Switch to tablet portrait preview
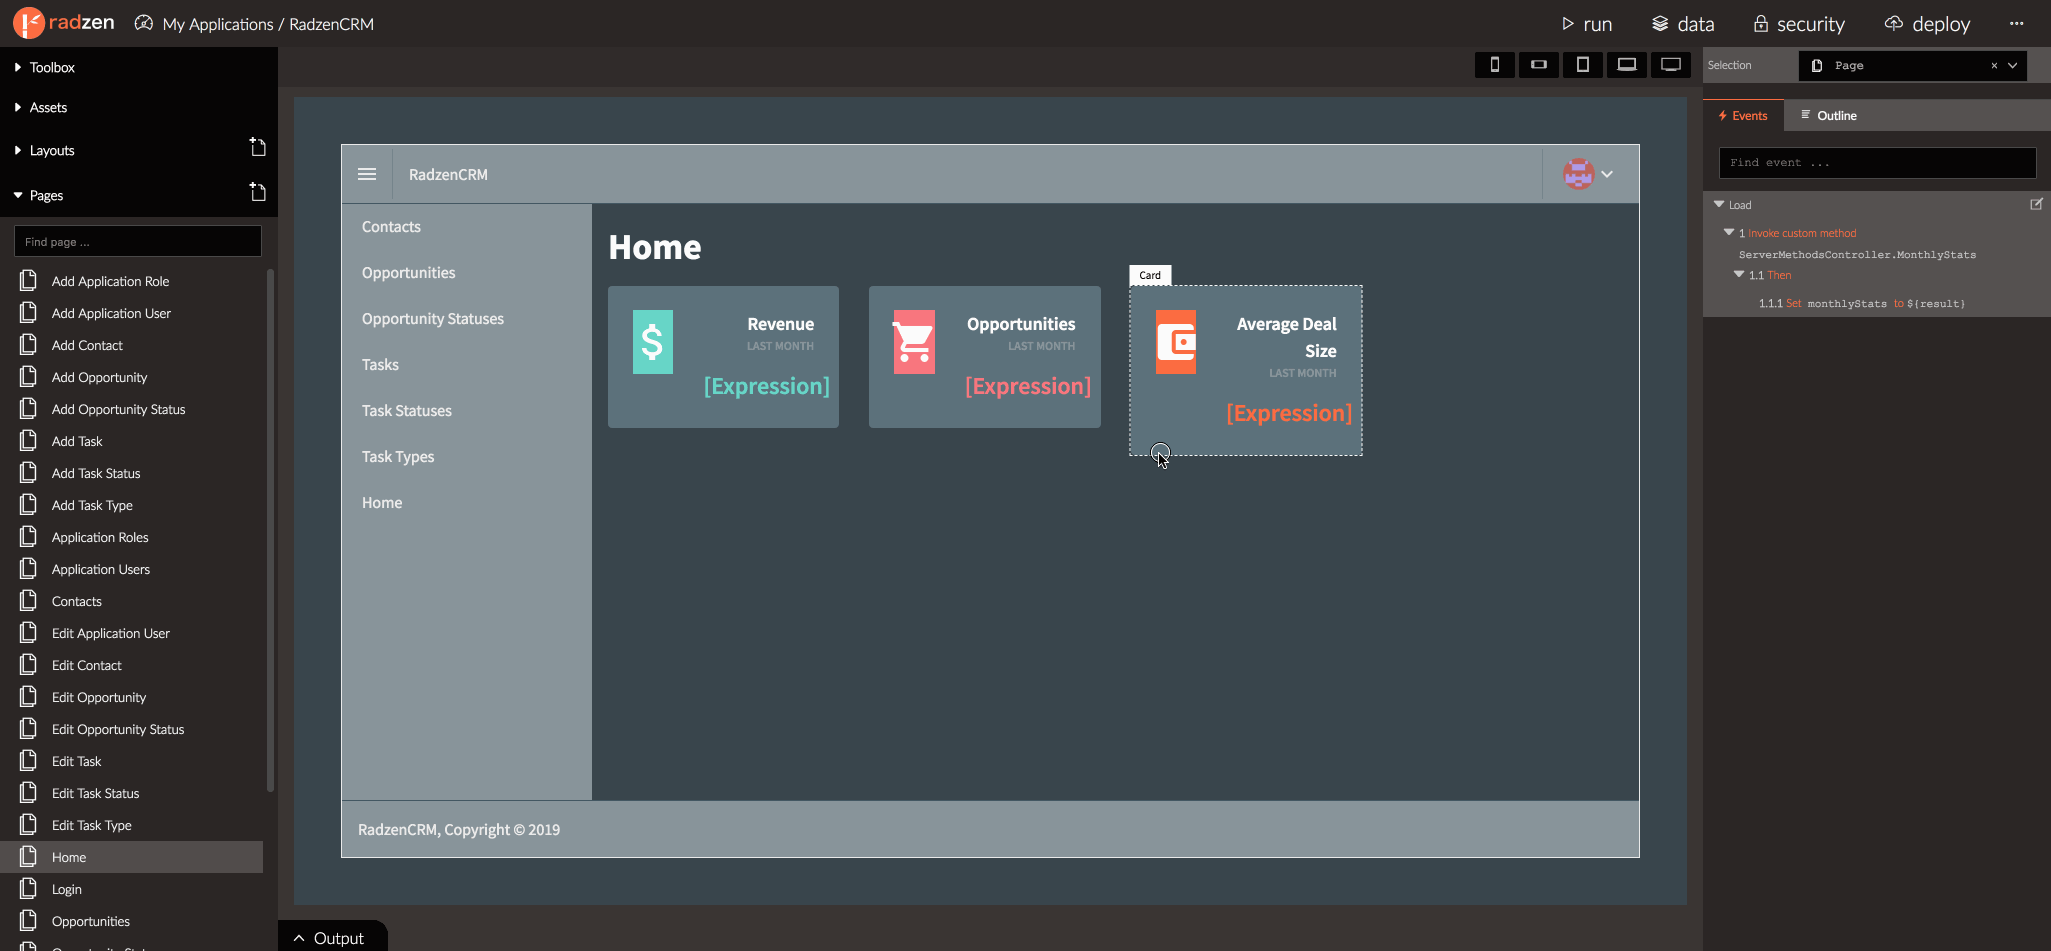This screenshot has height=951, width=2051. click(1583, 65)
